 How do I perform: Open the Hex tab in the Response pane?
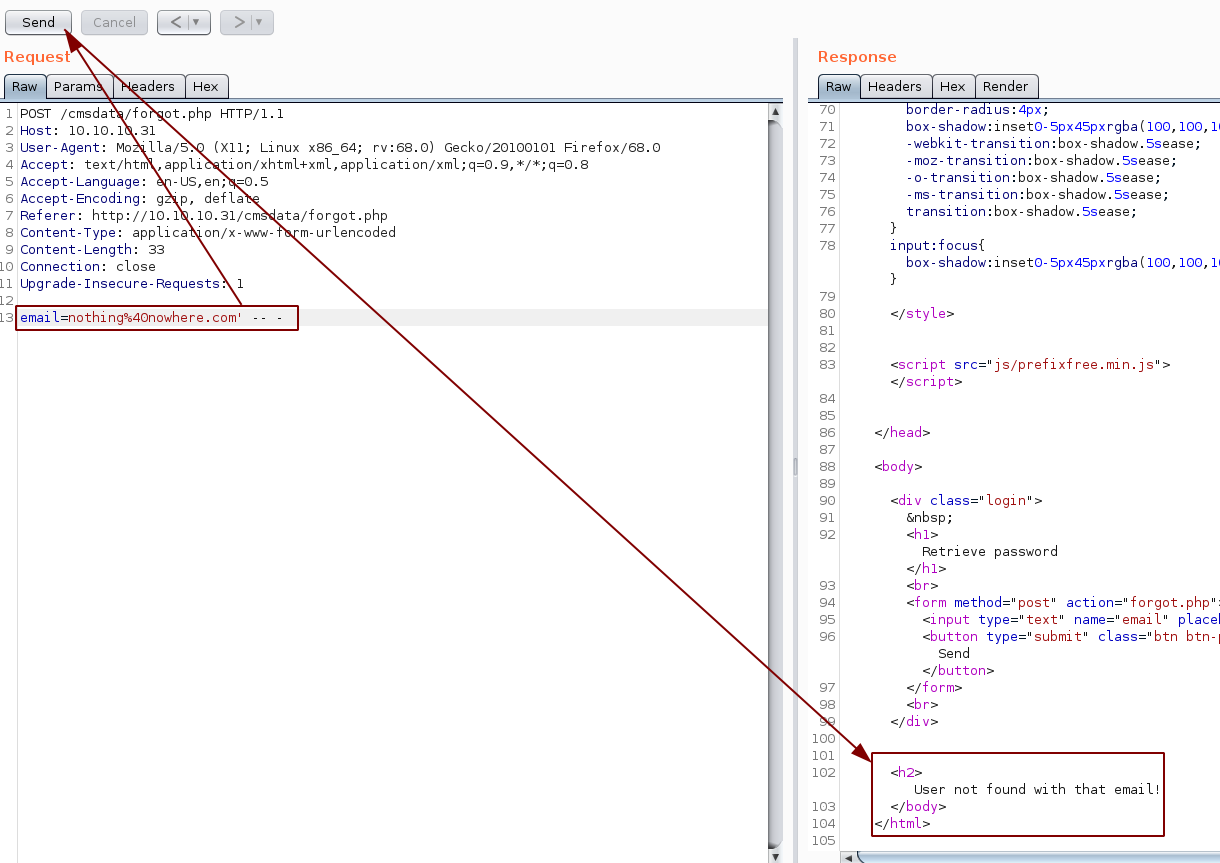click(x=953, y=87)
